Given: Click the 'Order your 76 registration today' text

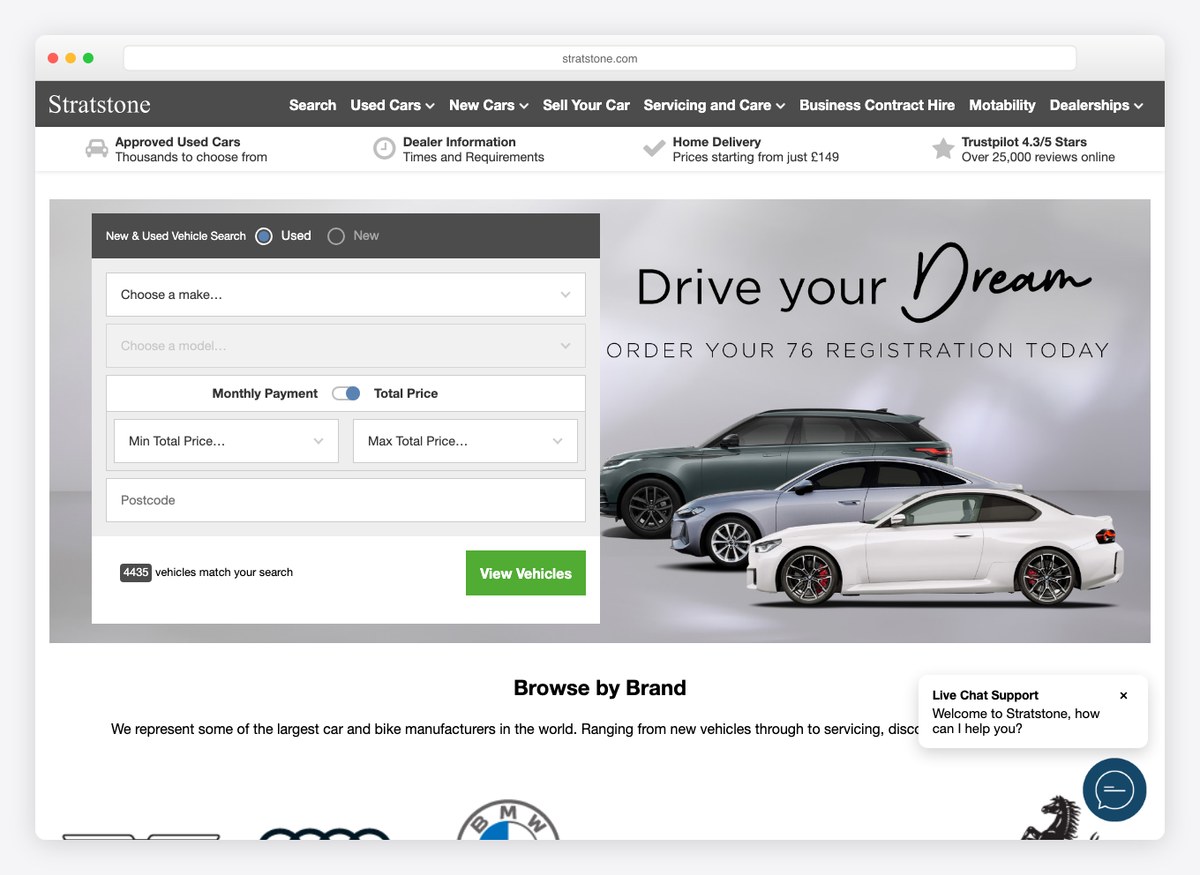Looking at the screenshot, I should (858, 350).
